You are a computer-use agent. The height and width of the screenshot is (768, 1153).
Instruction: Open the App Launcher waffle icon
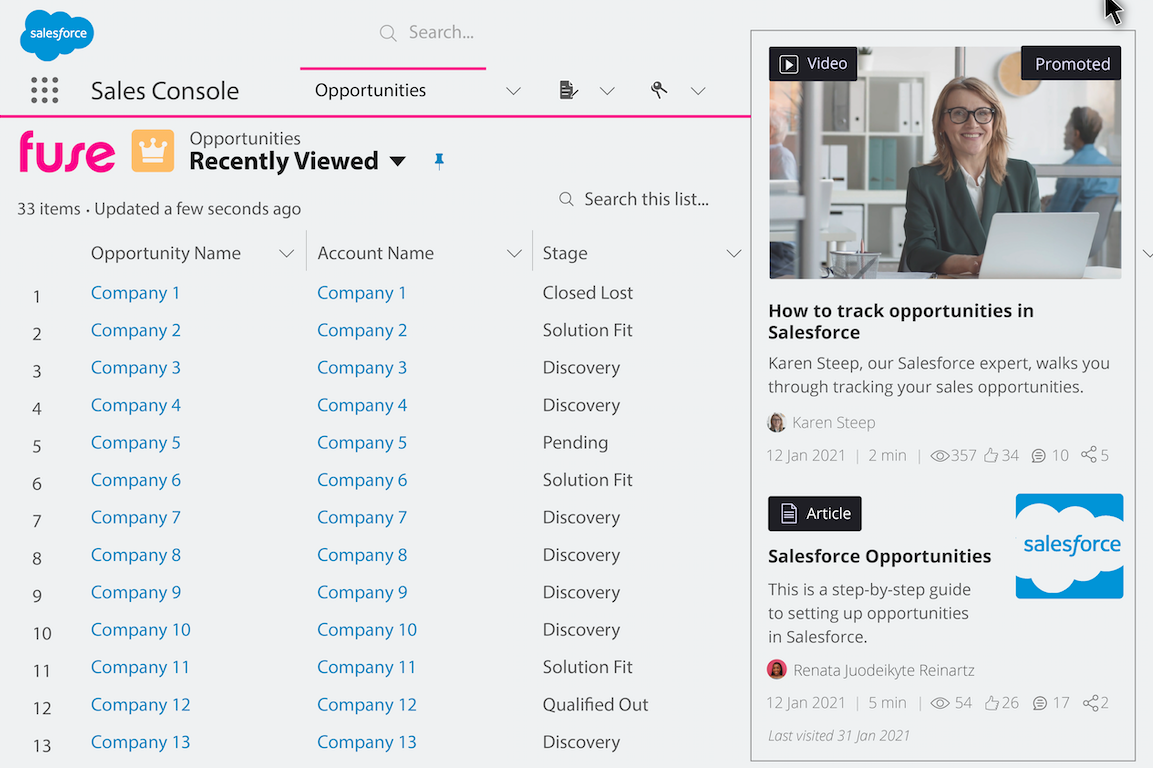coord(44,89)
